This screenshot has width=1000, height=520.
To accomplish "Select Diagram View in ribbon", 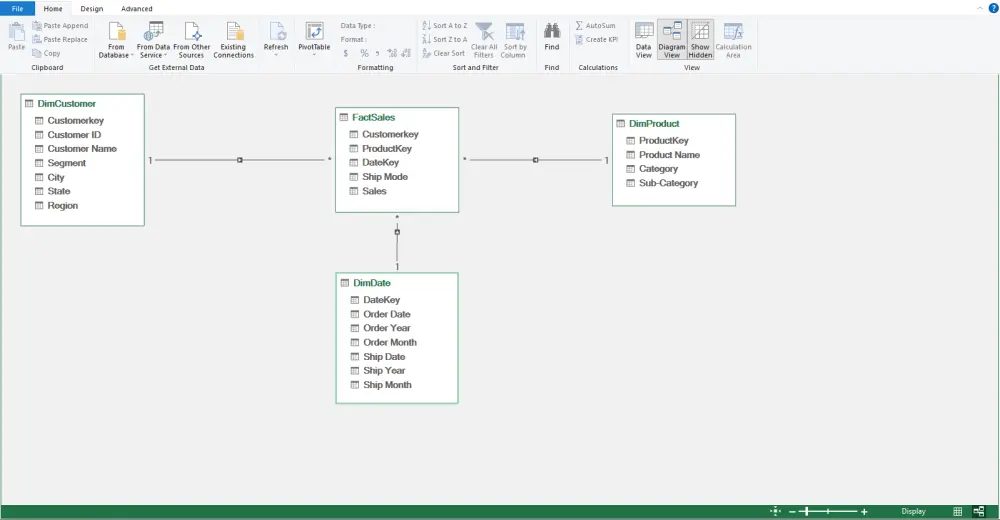I will pyautogui.click(x=672, y=40).
